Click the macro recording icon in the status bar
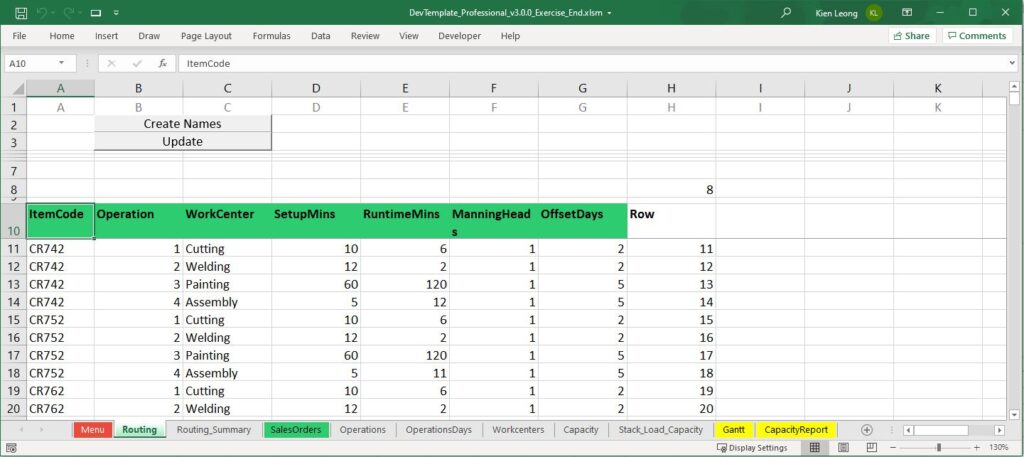 pos(11,448)
